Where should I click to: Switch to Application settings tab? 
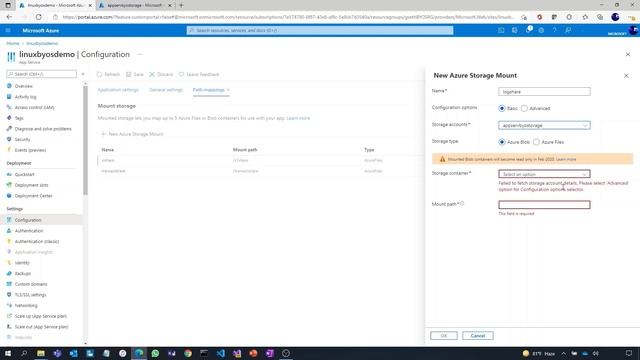118,90
